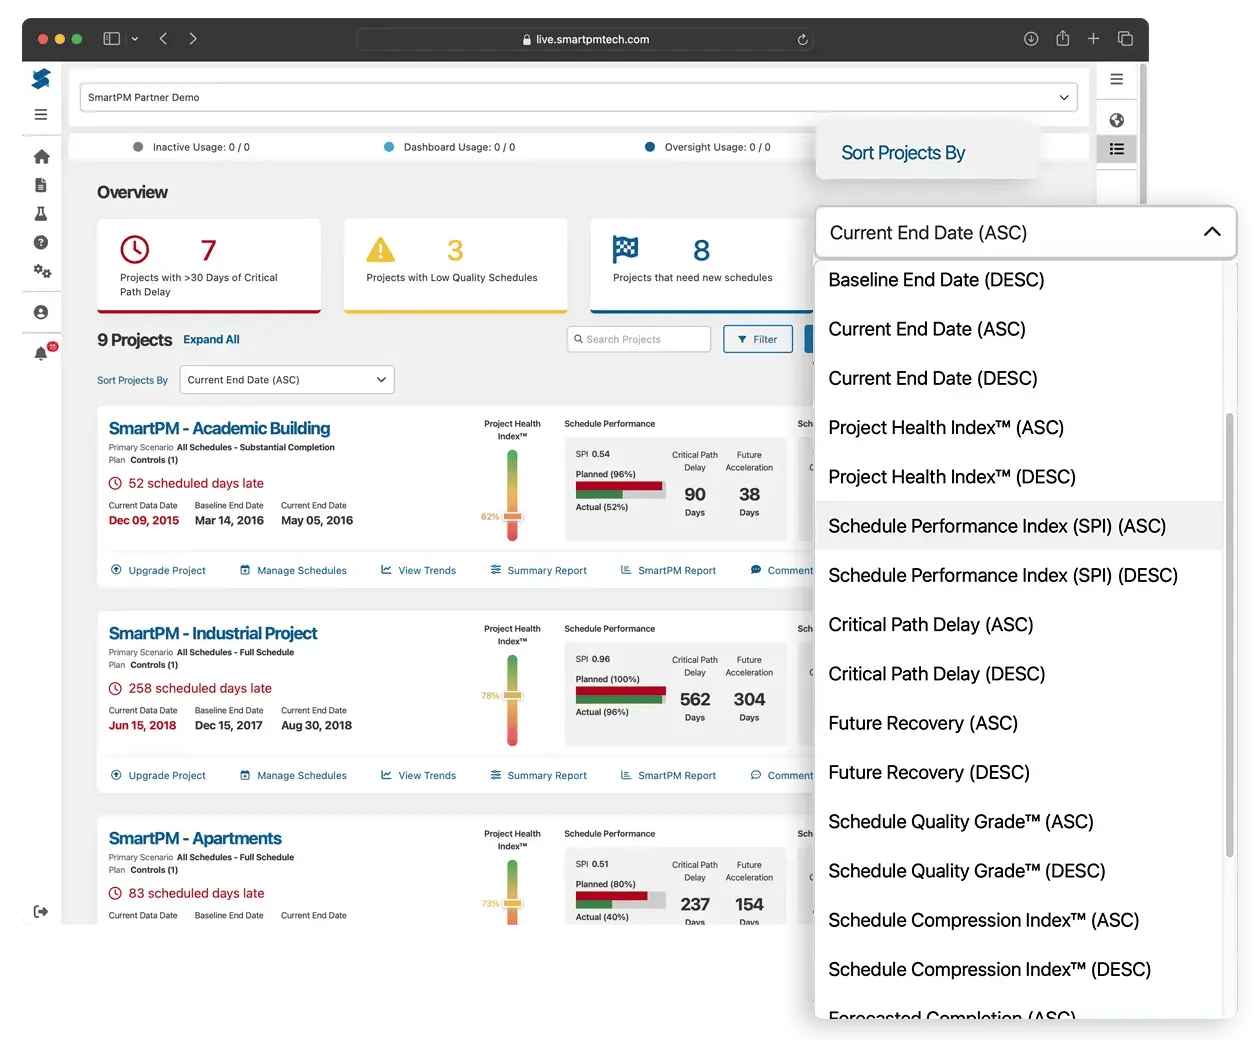Select the list view icon
This screenshot has height=1040, width=1260.
[1117, 149]
